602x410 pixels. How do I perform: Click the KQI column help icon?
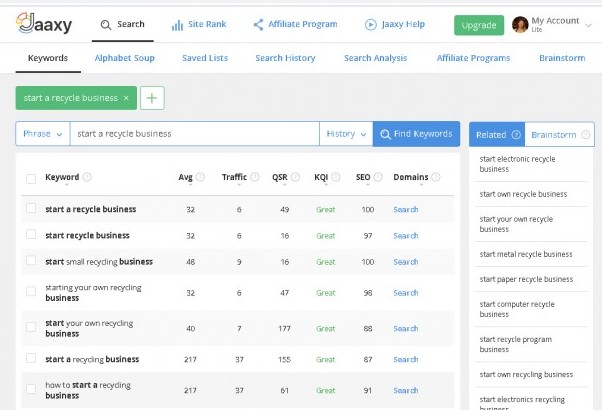(x=336, y=177)
